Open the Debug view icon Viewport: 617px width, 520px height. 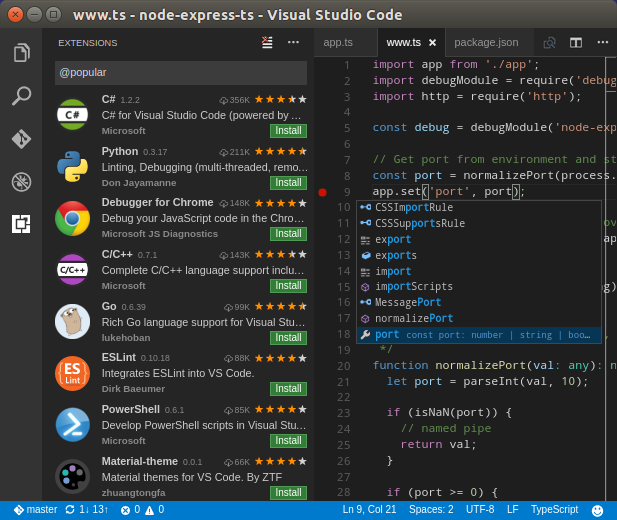(x=21, y=181)
